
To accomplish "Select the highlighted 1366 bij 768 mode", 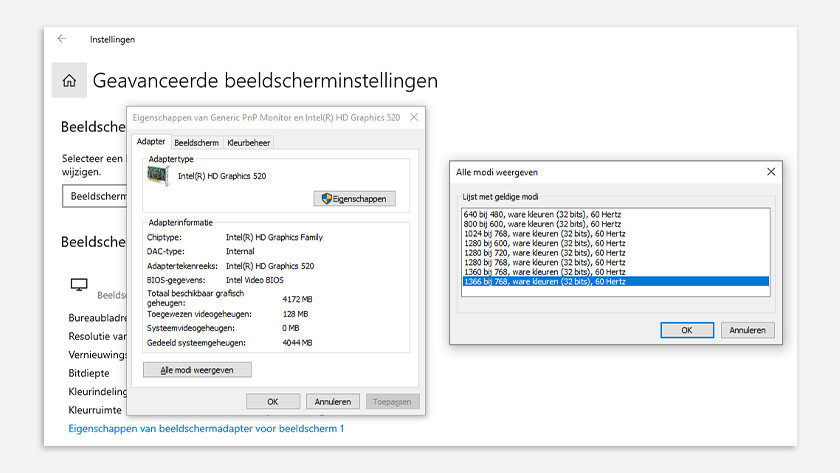I will coord(544,282).
